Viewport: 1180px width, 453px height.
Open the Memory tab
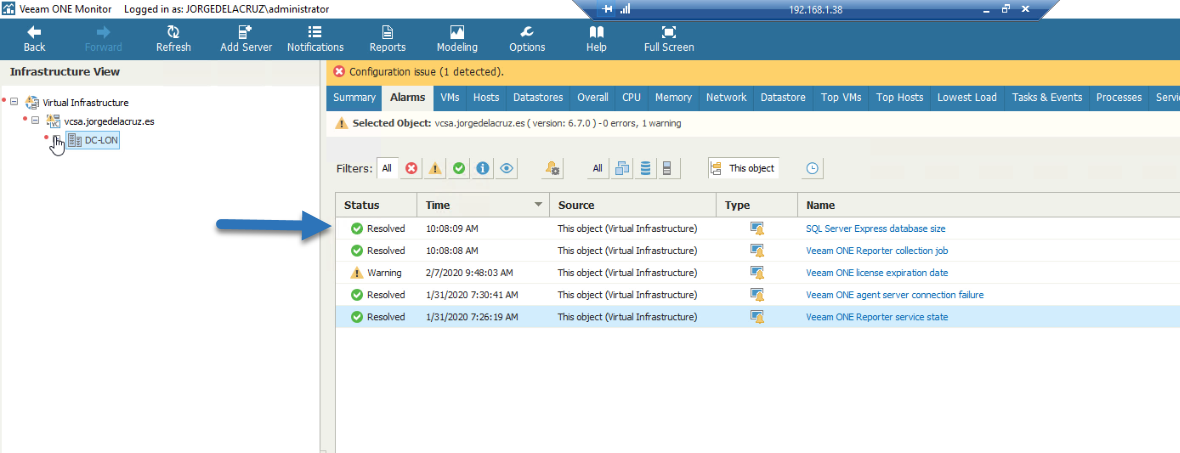coord(674,98)
